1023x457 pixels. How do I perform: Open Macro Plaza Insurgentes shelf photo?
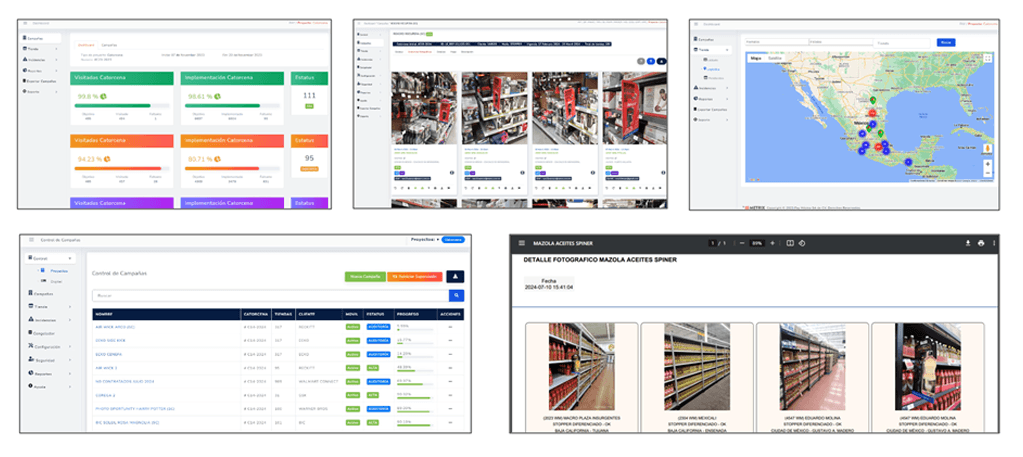pos(581,366)
